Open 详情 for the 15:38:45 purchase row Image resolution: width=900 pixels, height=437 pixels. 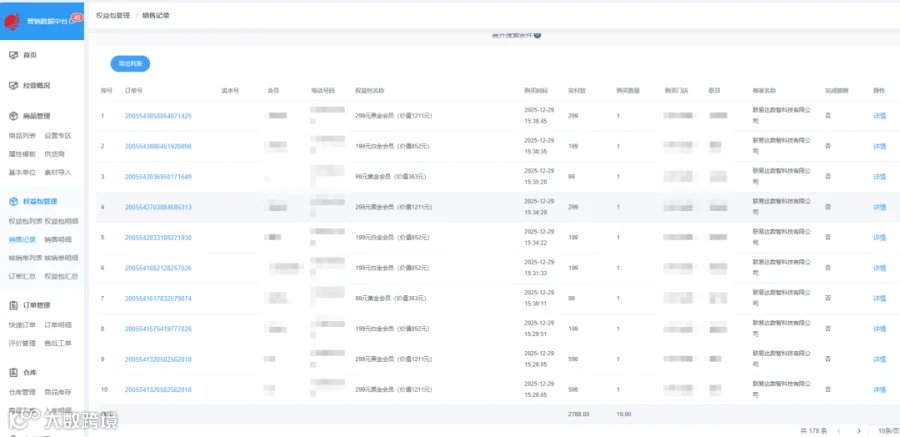(879, 116)
